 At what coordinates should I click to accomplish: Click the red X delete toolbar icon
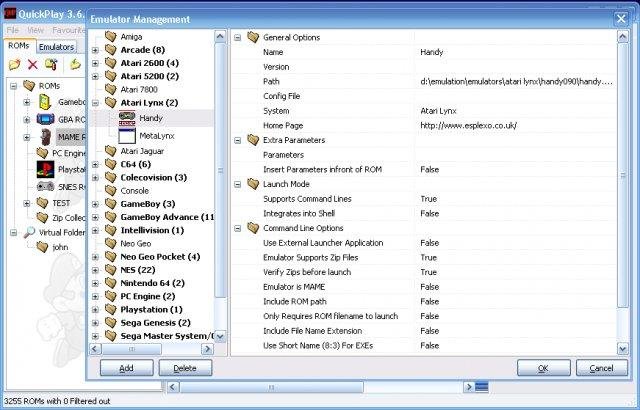33,64
